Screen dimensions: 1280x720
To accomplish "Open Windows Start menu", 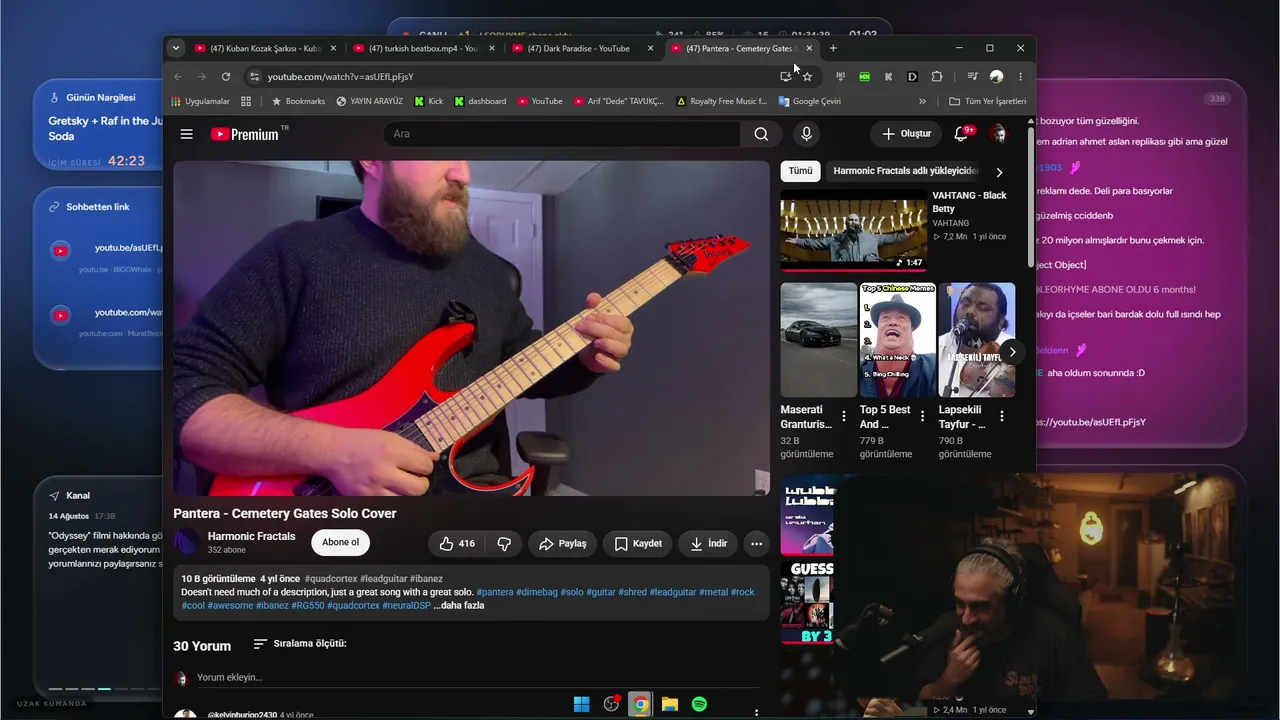I will (x=581, y=704).
